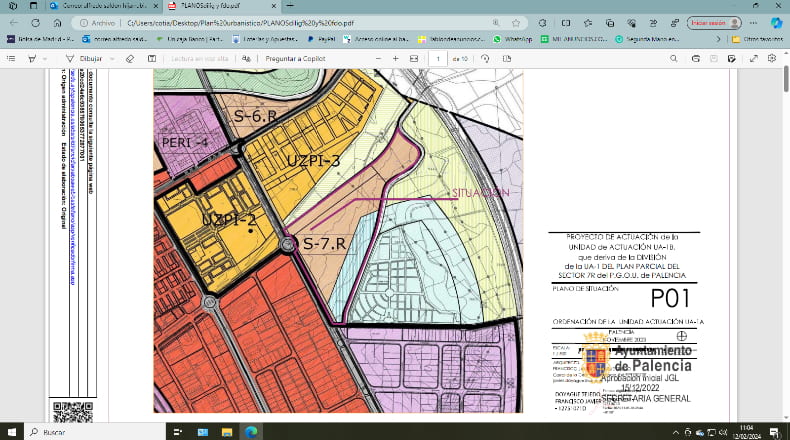Show more bookmarks chevron
This screenshot has width=790, height=440.
click(718, 39)
